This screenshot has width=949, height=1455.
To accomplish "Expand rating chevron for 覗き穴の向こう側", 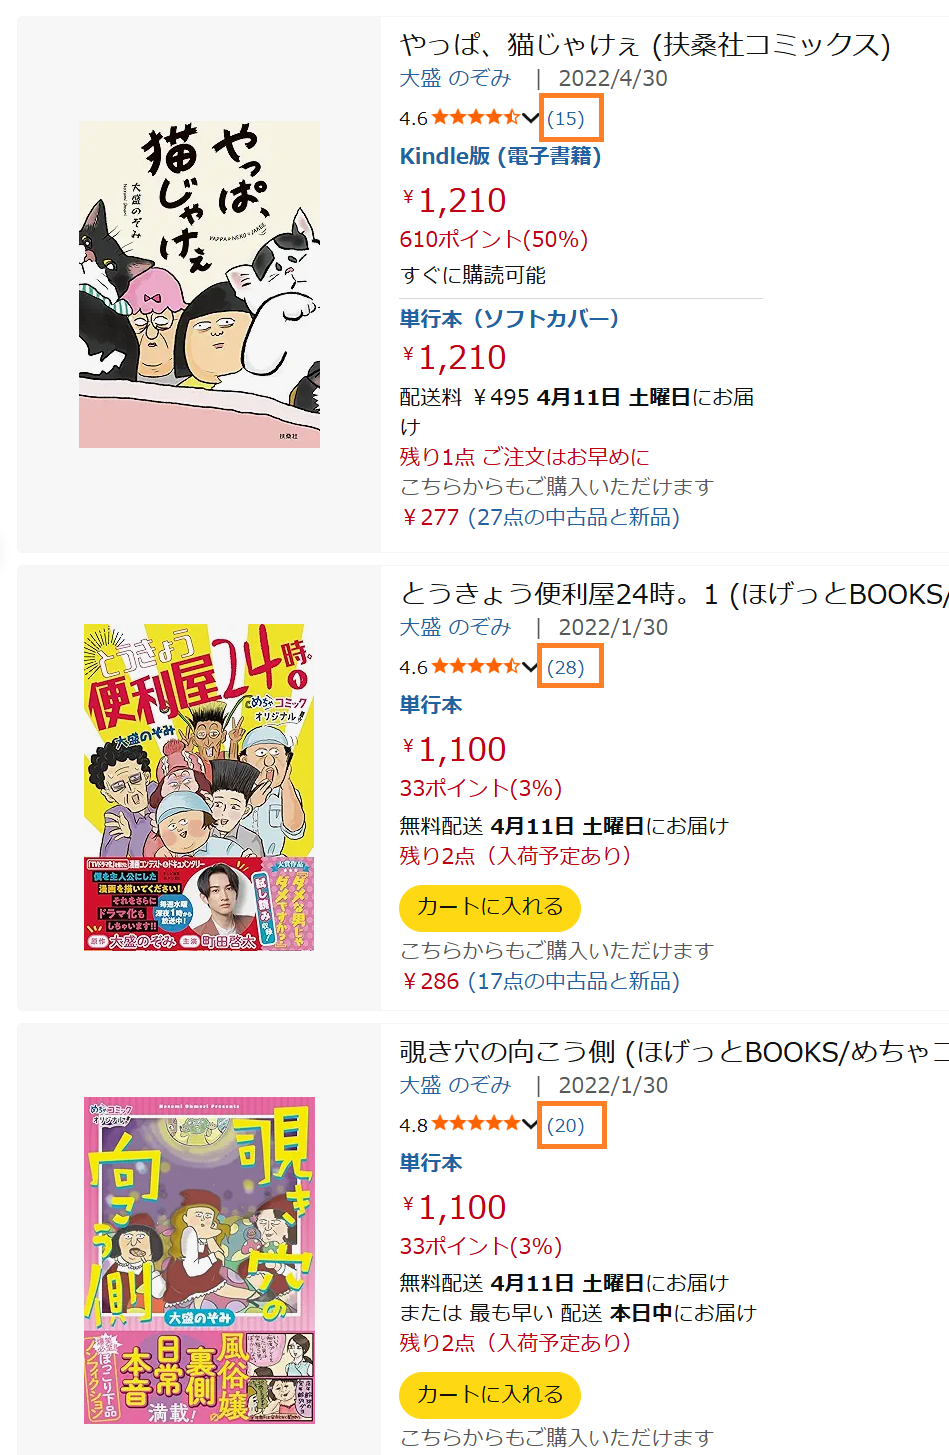I will click(531, 1125).
